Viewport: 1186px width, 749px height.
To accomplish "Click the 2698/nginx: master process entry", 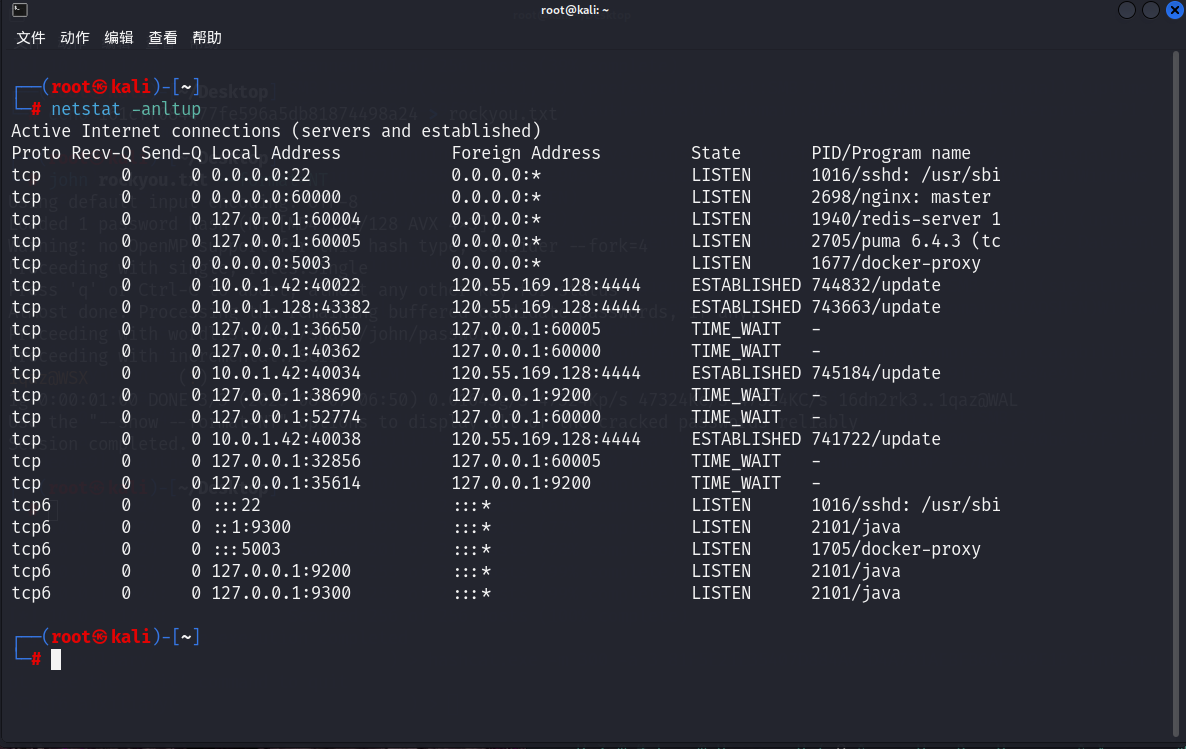I will pyautogui.click(x=900, y=197).
